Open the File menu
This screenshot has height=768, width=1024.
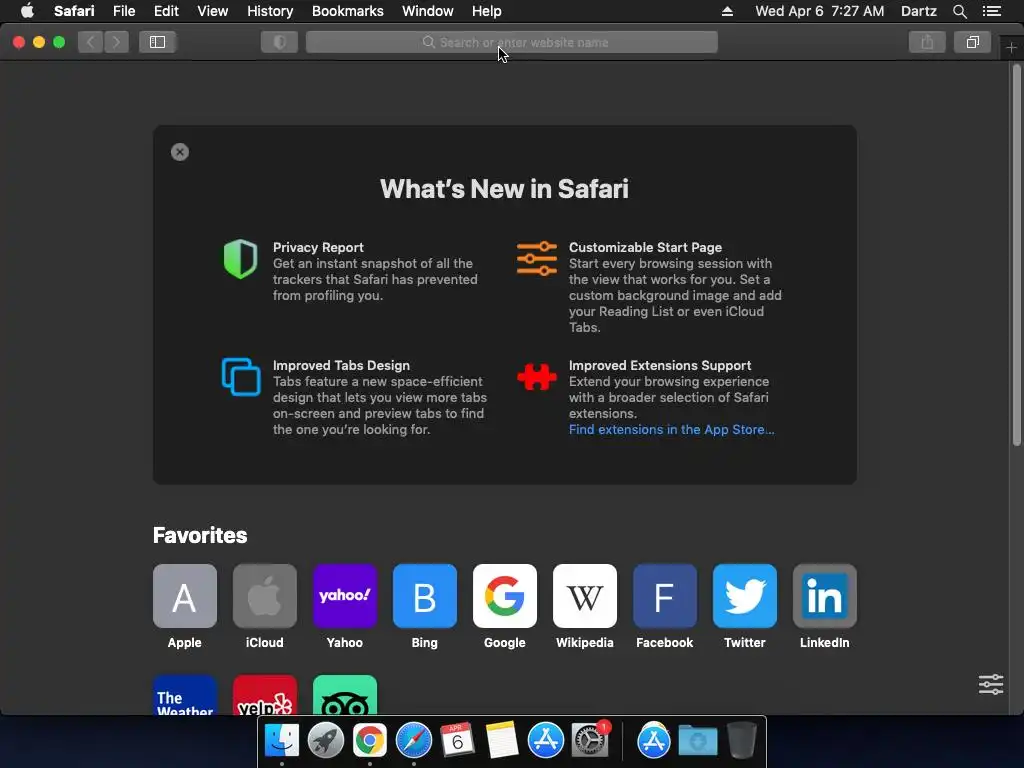[123, 11]
